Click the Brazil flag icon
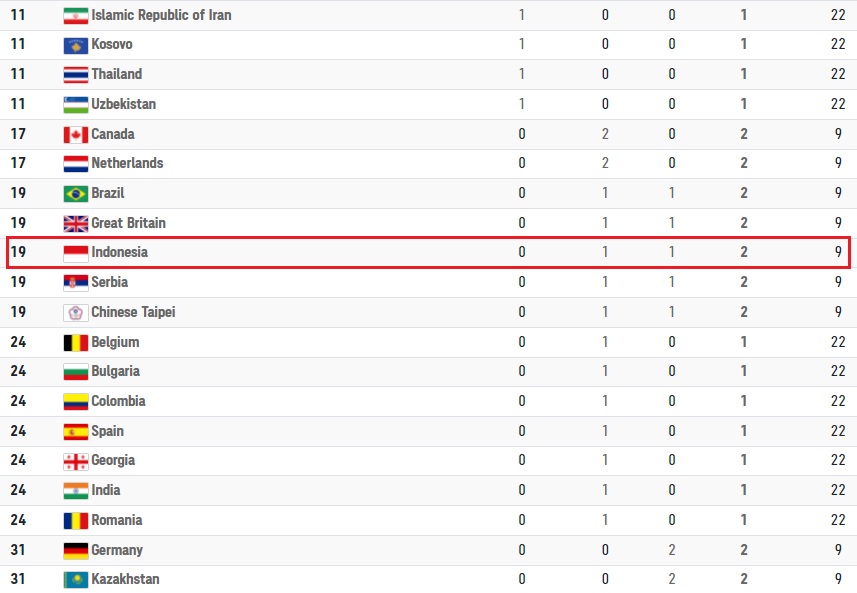This screenshot has width=857, height=593. coord(75,194)
